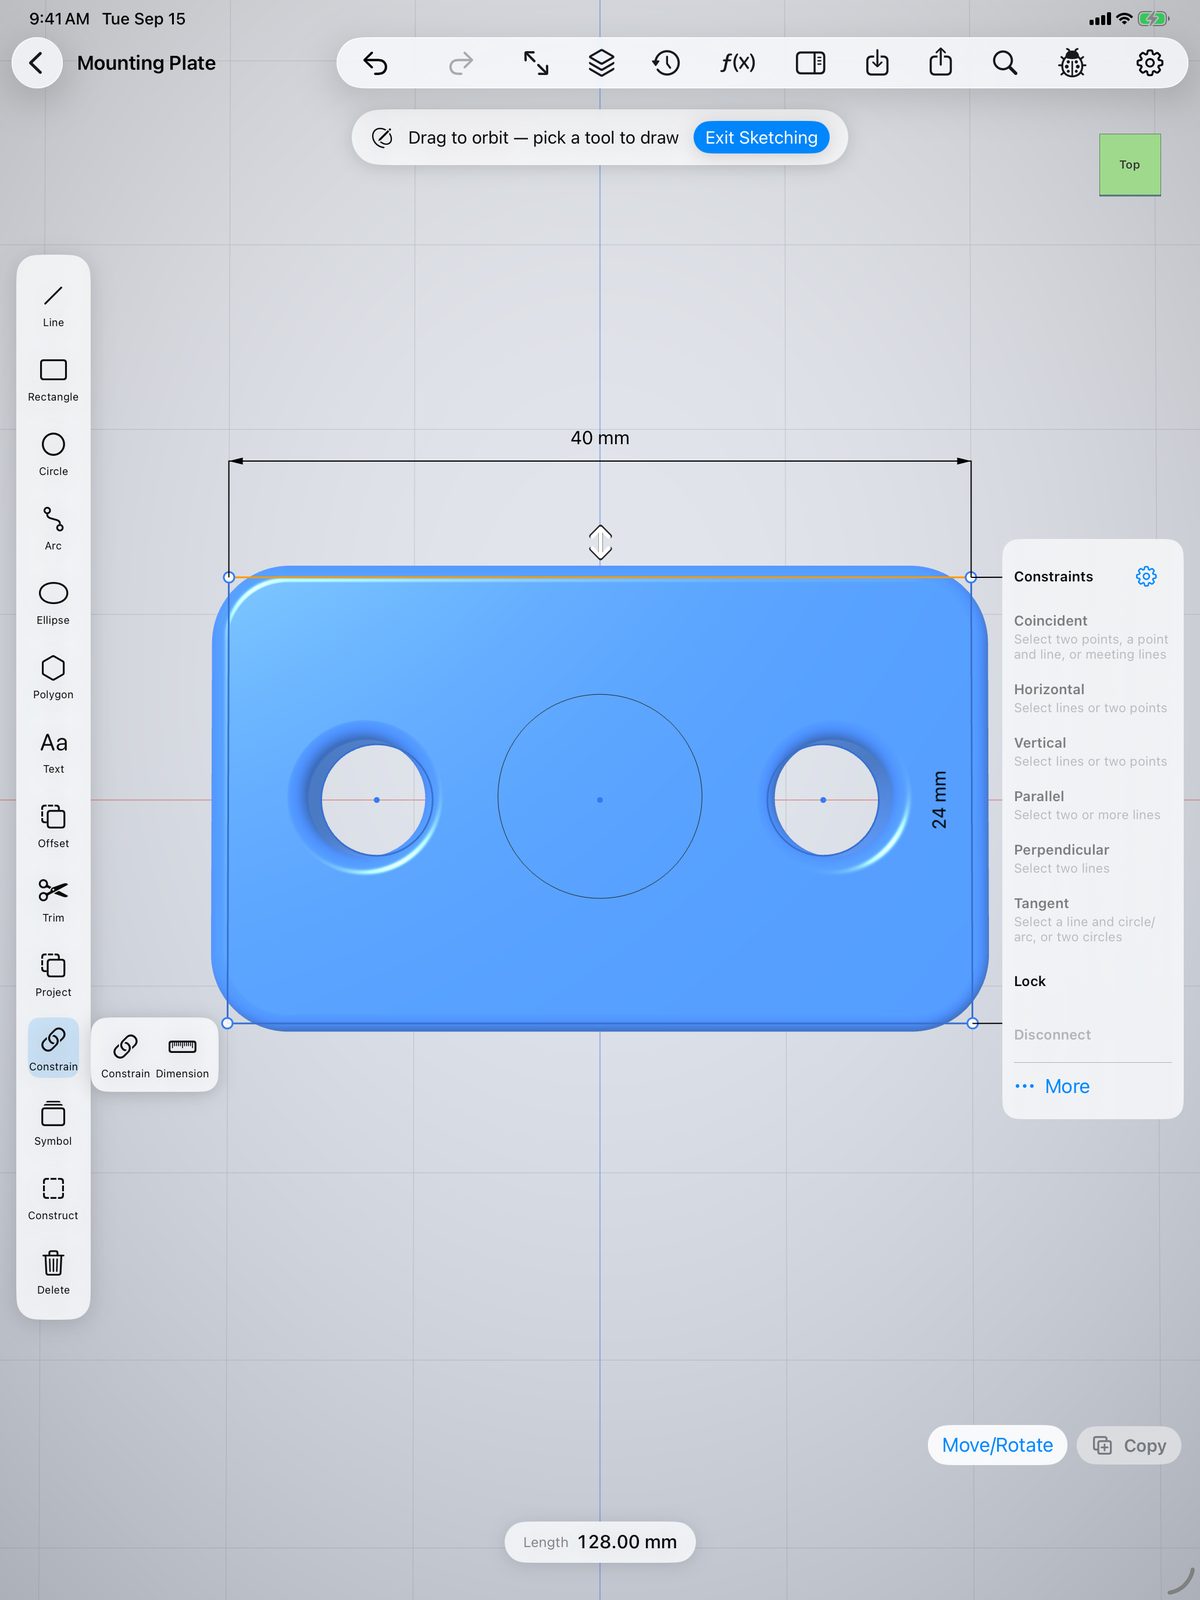Pick the Arc tool
The height and width of the screenshot is (1600, 1200).
(x=53, y=529)
